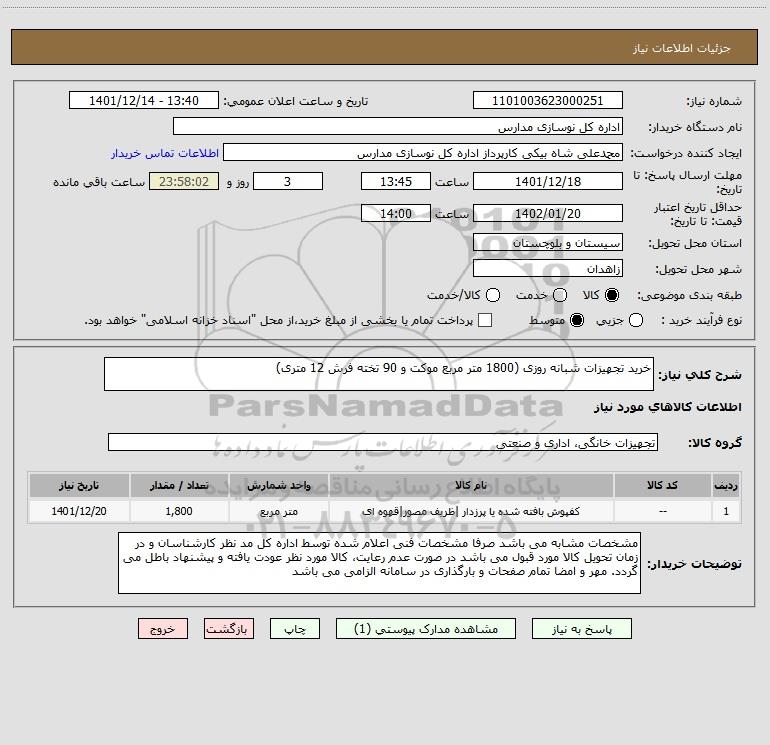Click the unit cell متر مربع
The image size is (770, 745).
278,511
